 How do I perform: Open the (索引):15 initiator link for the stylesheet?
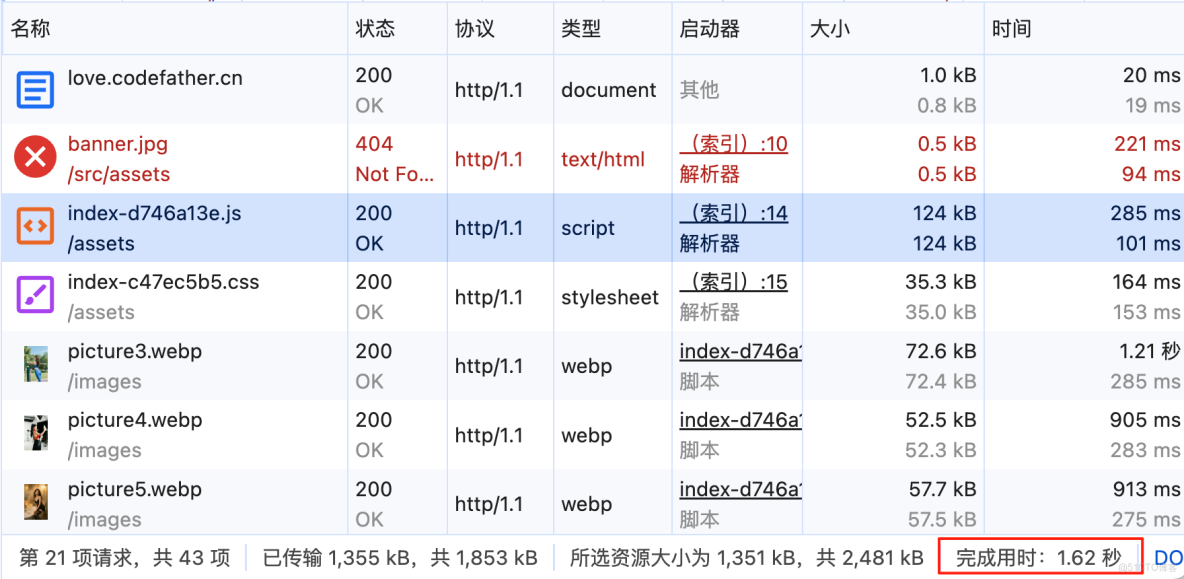pos(733,282)
